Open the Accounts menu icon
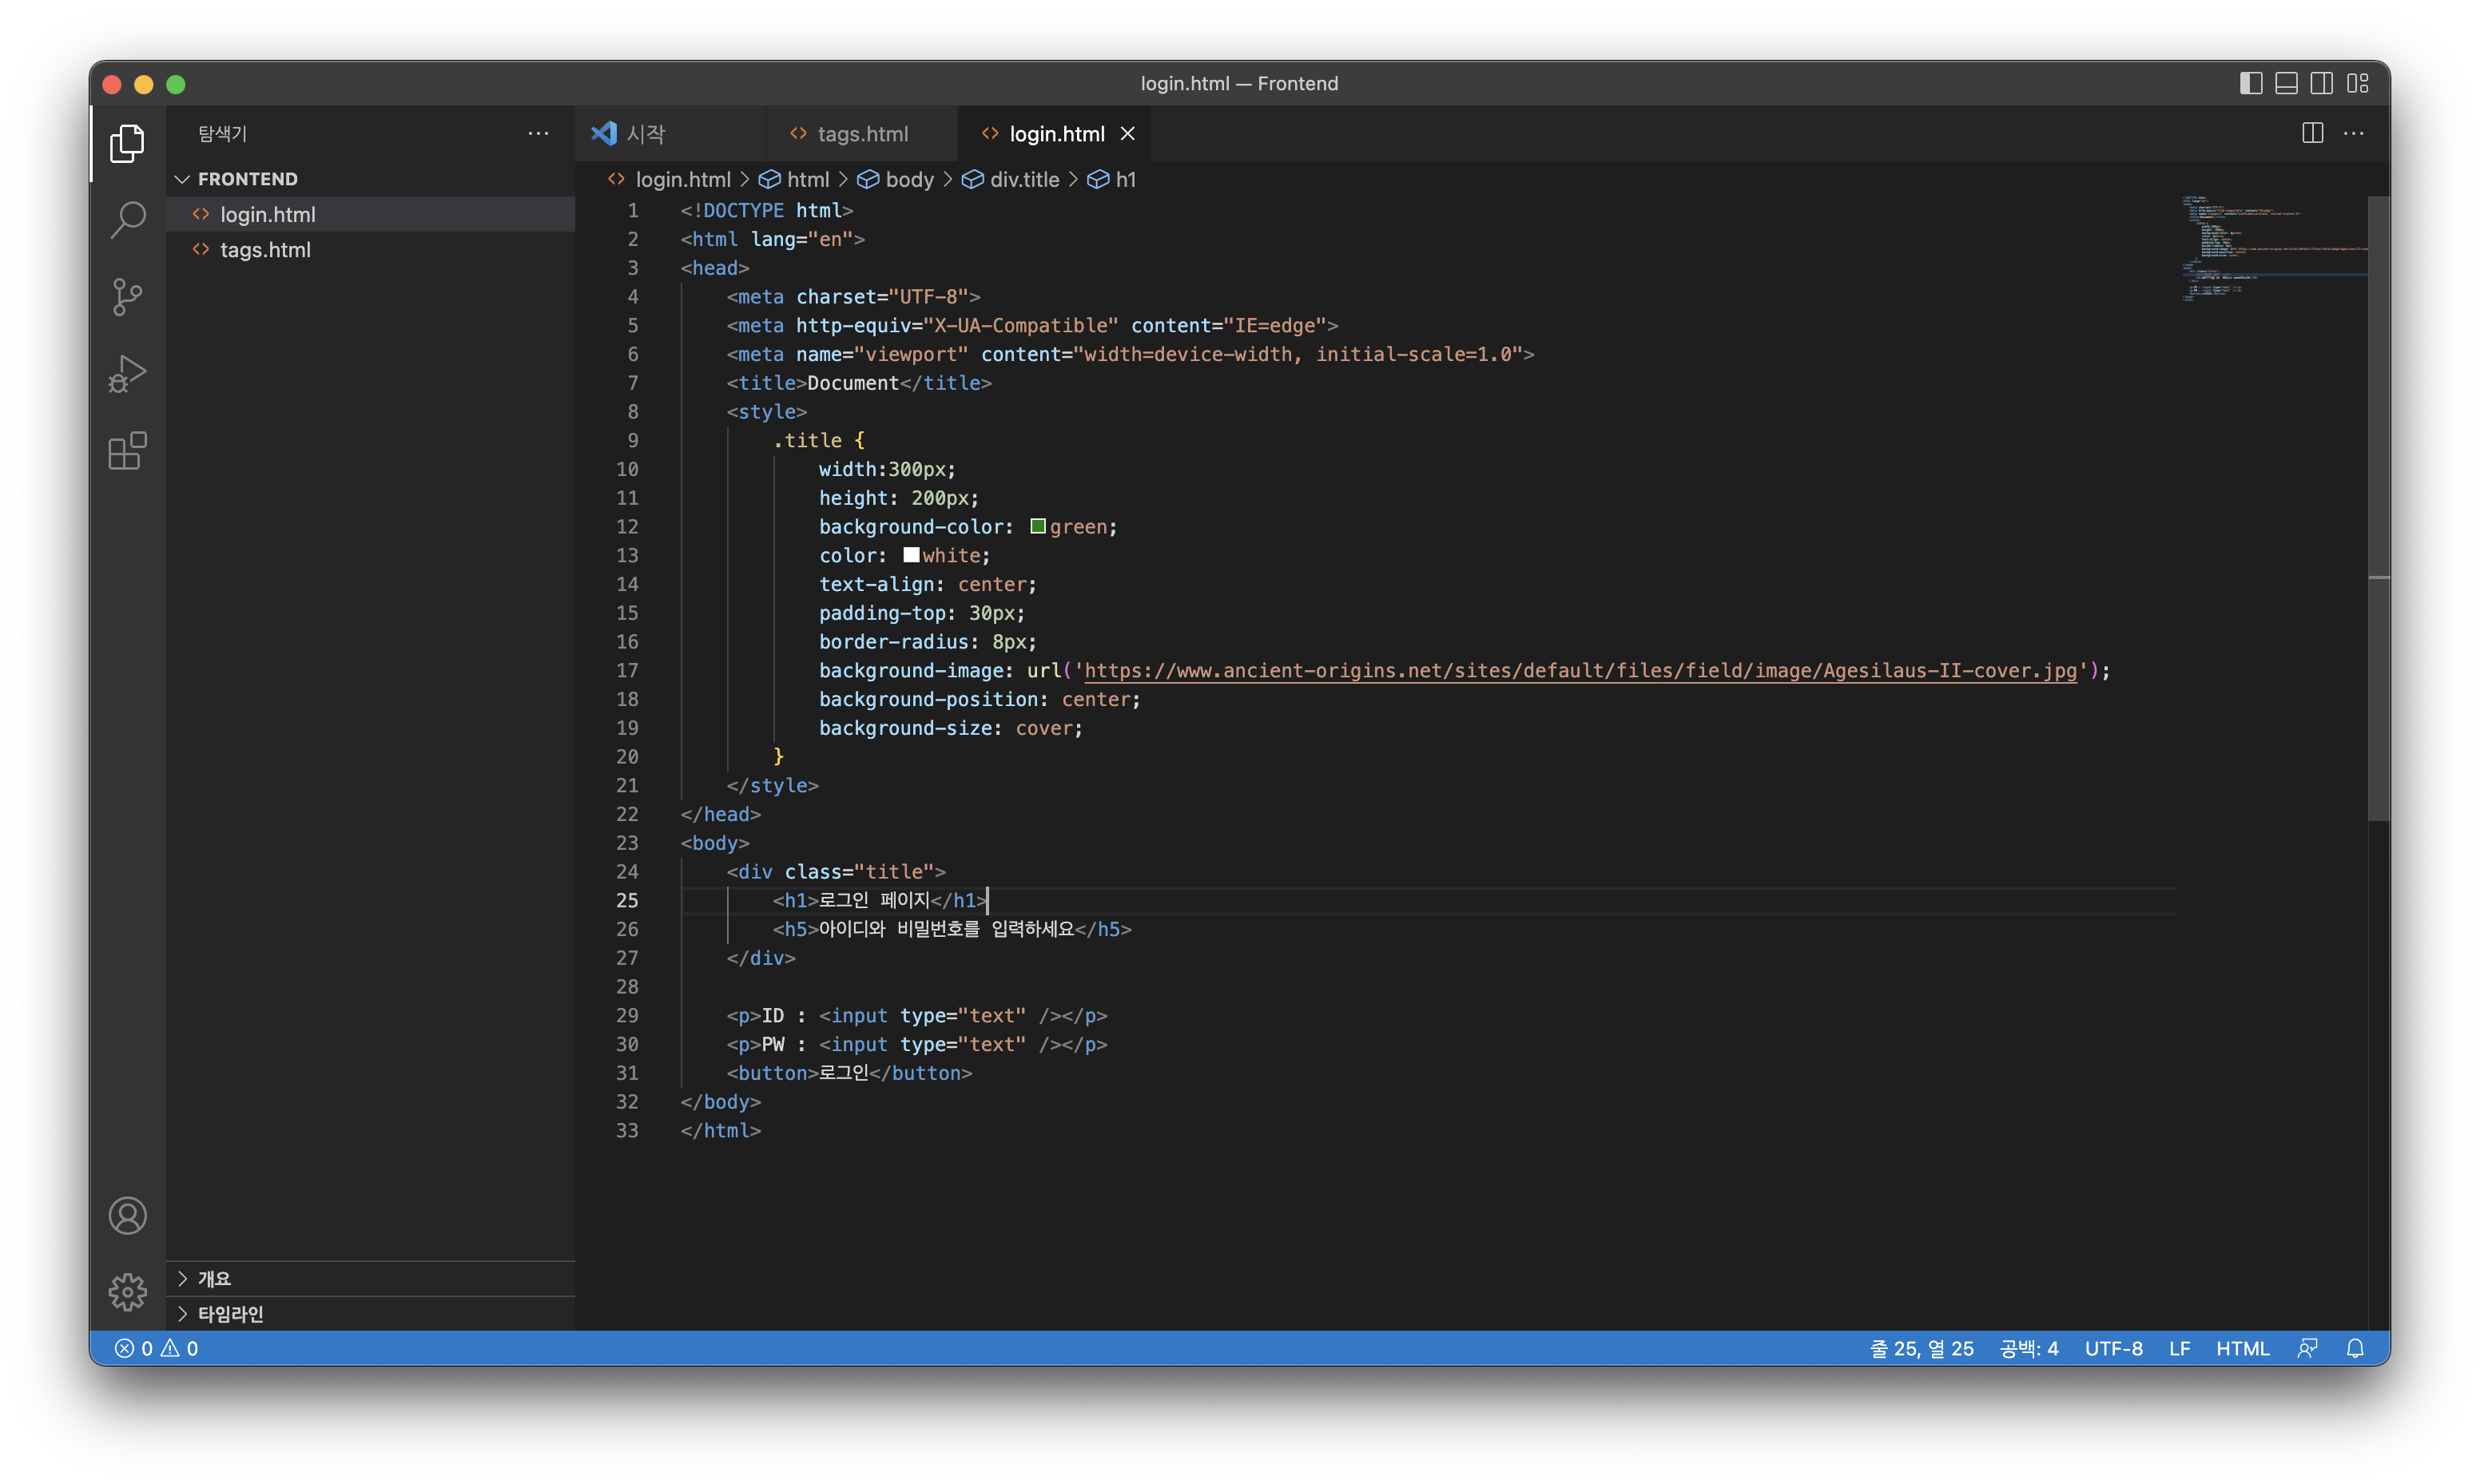 tap(127, 1216)
